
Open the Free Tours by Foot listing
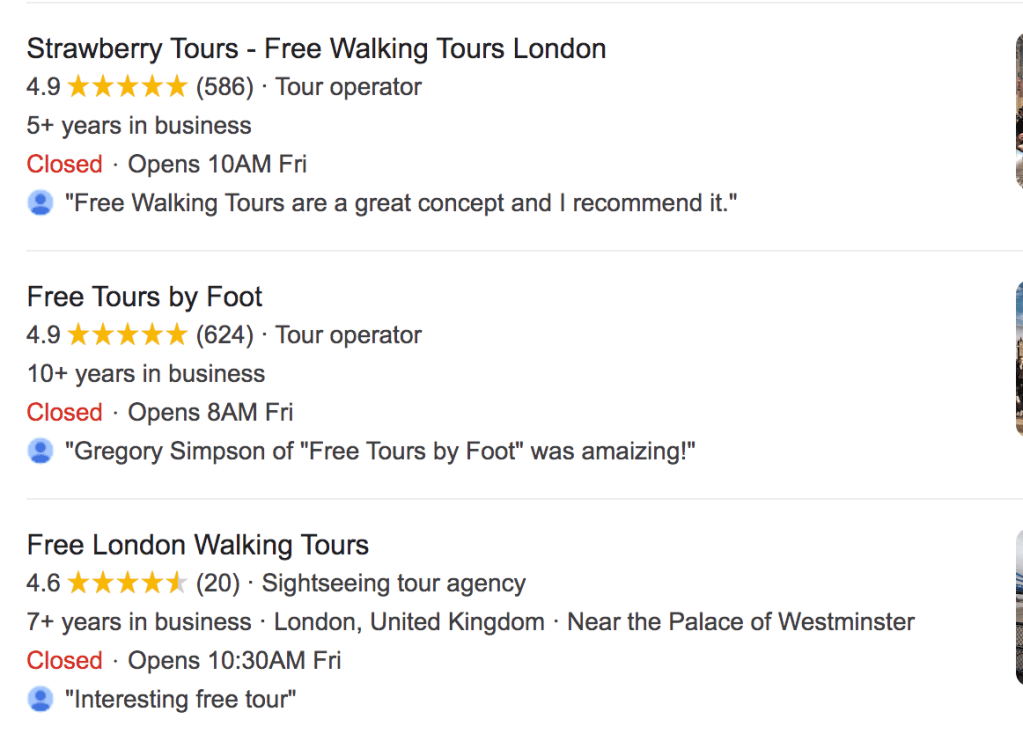point(145,297)
